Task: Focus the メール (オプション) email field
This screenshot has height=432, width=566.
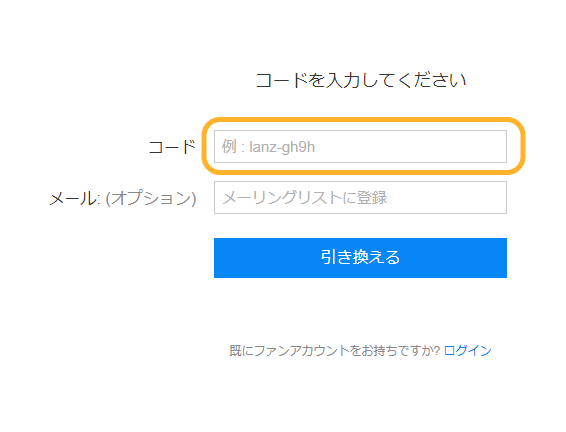Action: click(360, 197)
